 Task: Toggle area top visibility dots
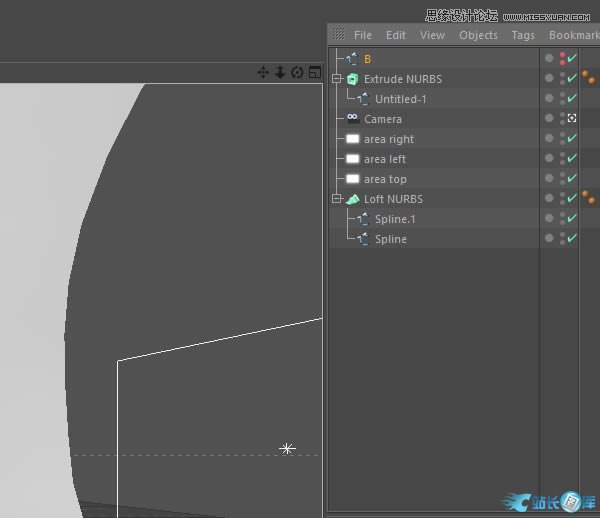coord(562,178)
